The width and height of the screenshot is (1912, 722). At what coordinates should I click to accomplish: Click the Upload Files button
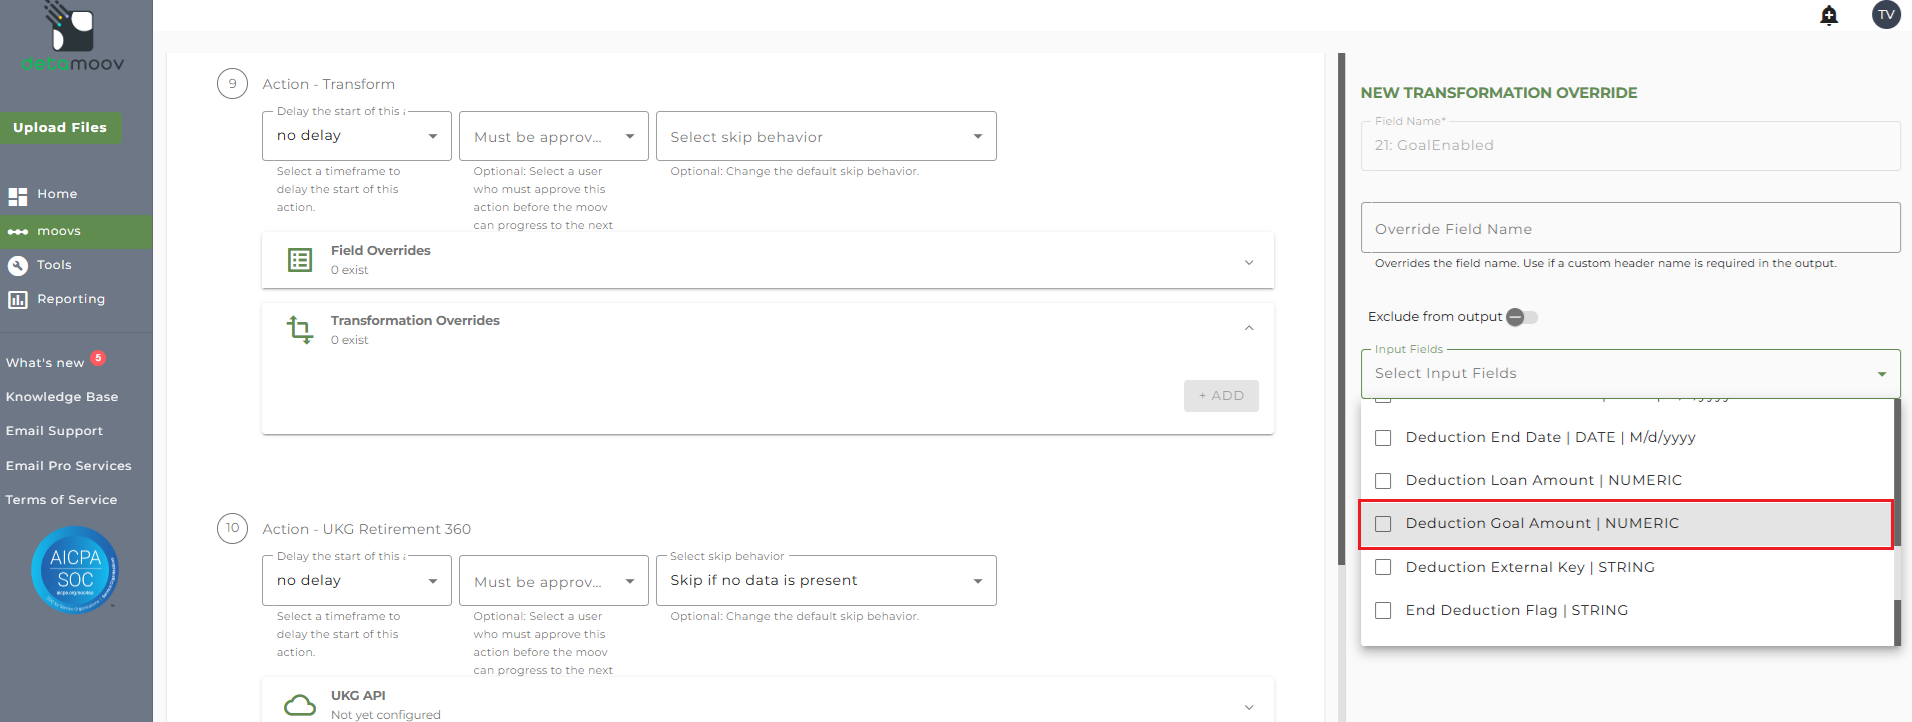coord(60,128)
